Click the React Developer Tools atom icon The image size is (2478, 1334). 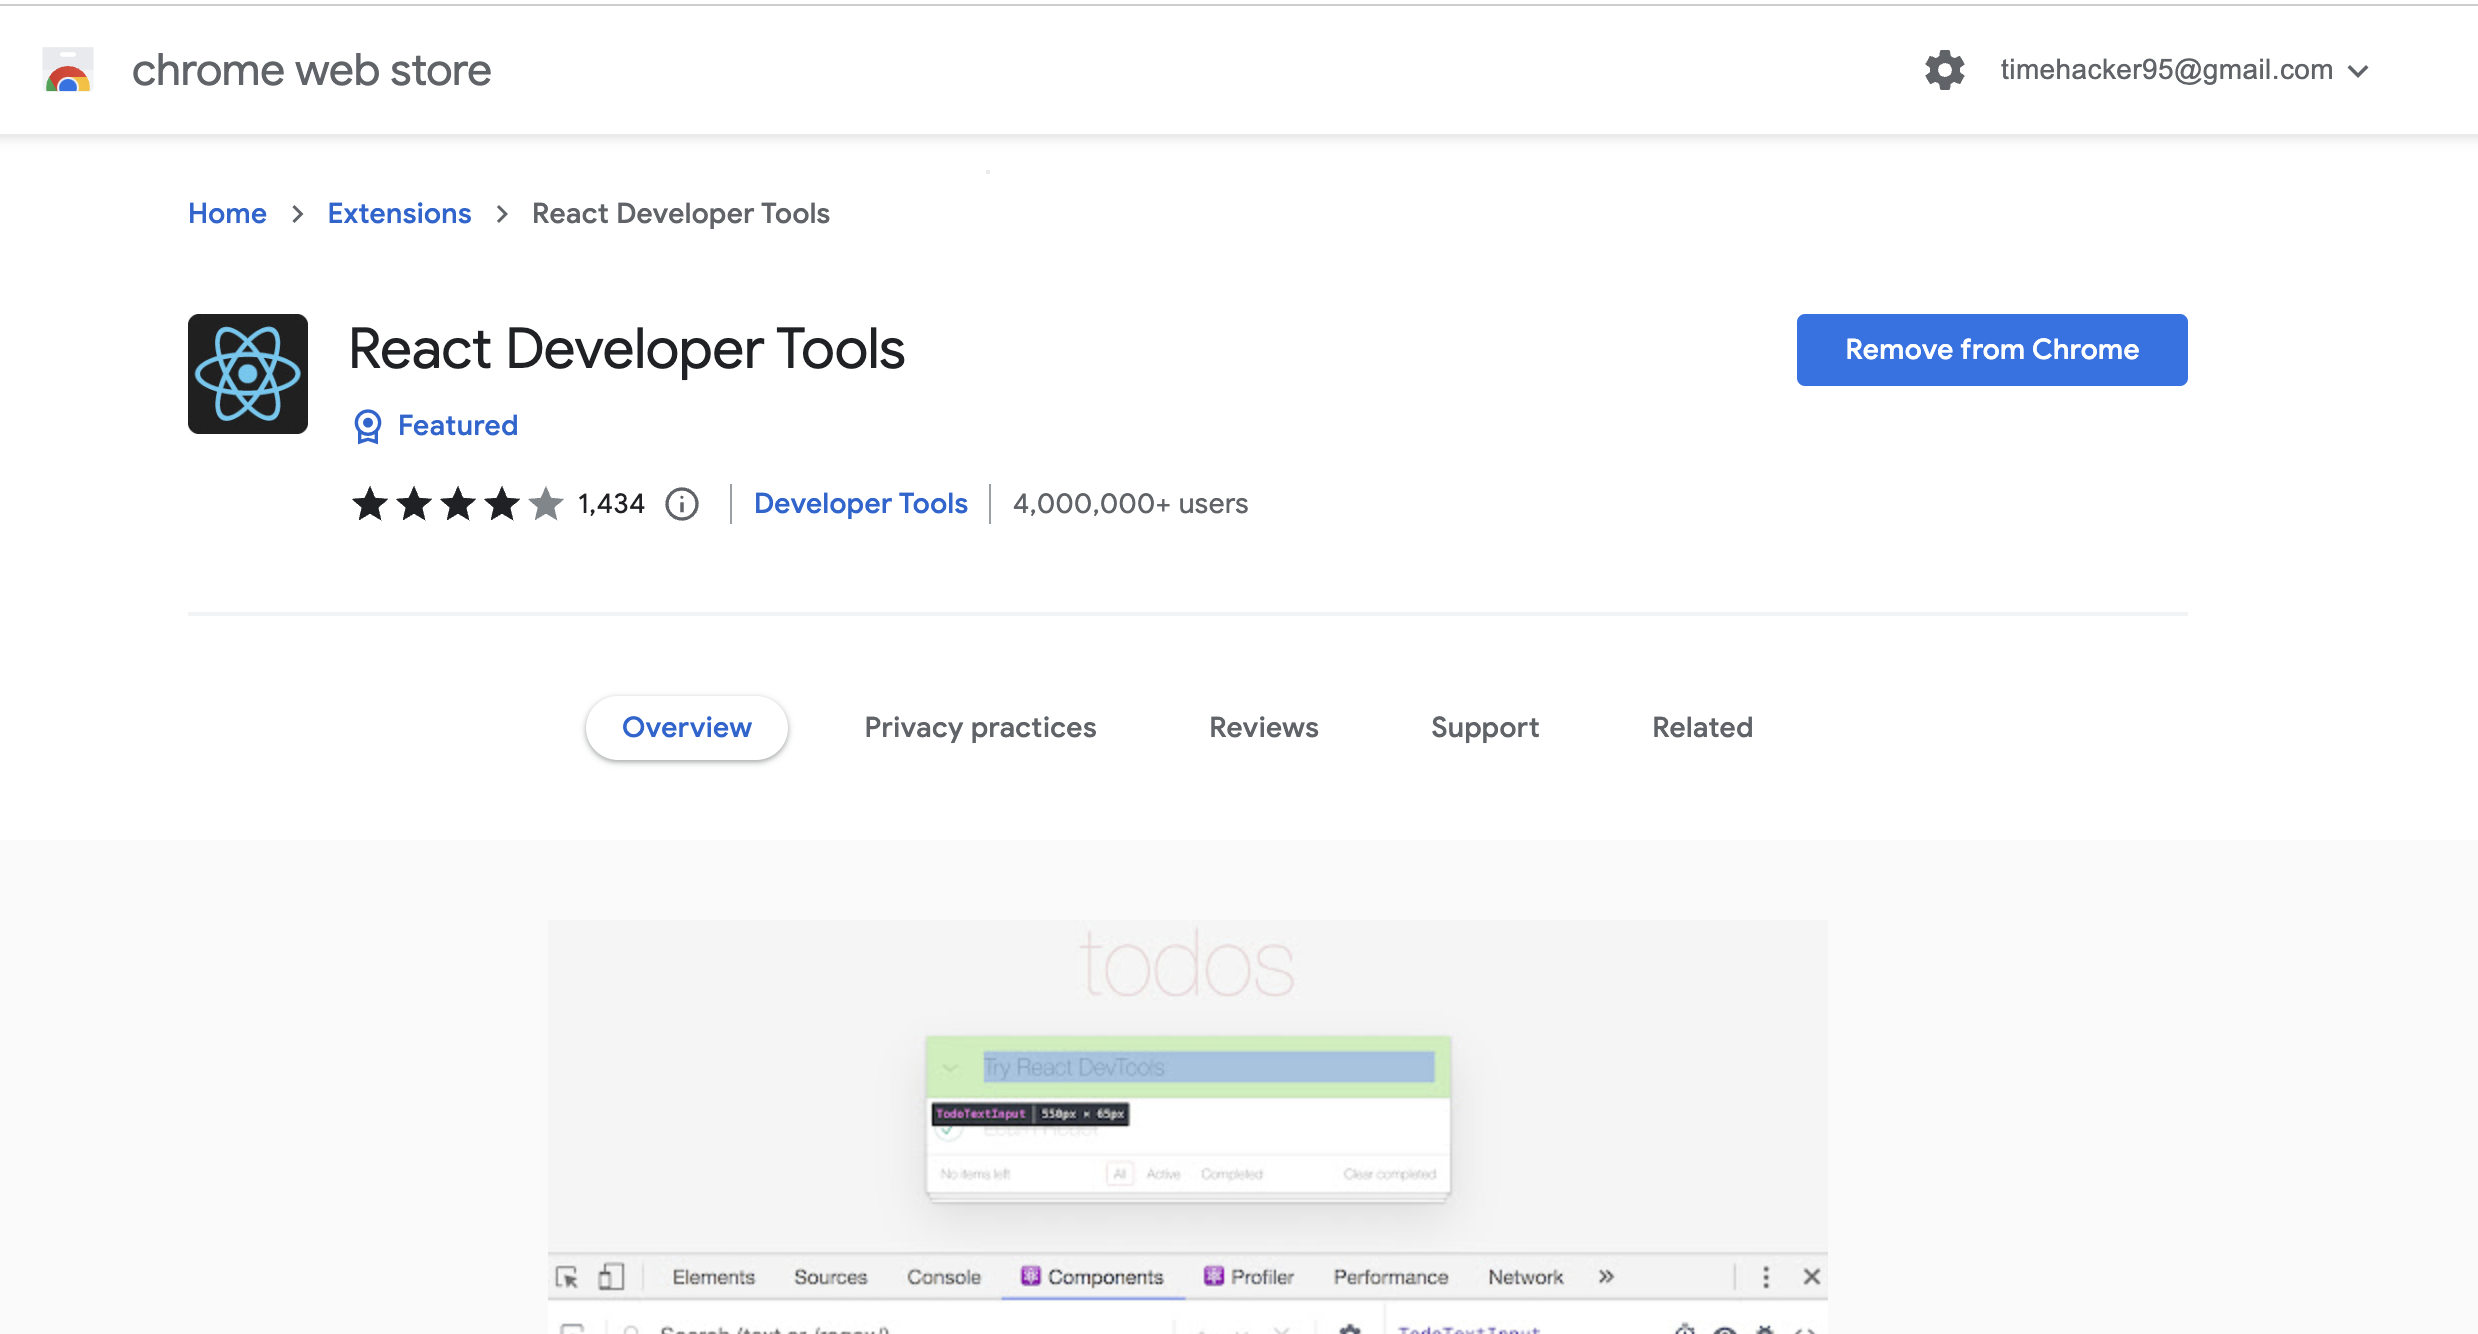[x=248, y=374]
